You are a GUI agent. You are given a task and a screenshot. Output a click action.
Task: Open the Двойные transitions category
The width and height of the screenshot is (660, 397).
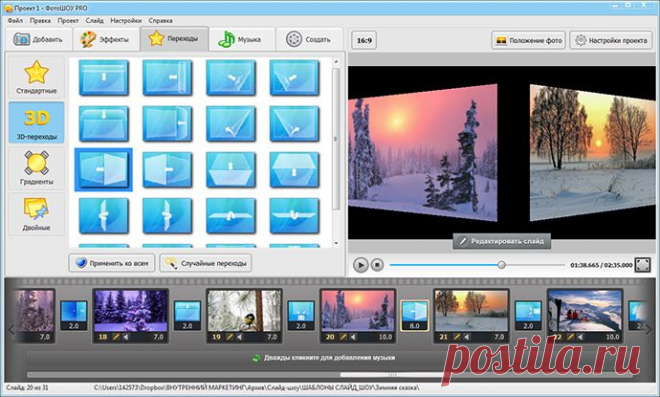36,214
